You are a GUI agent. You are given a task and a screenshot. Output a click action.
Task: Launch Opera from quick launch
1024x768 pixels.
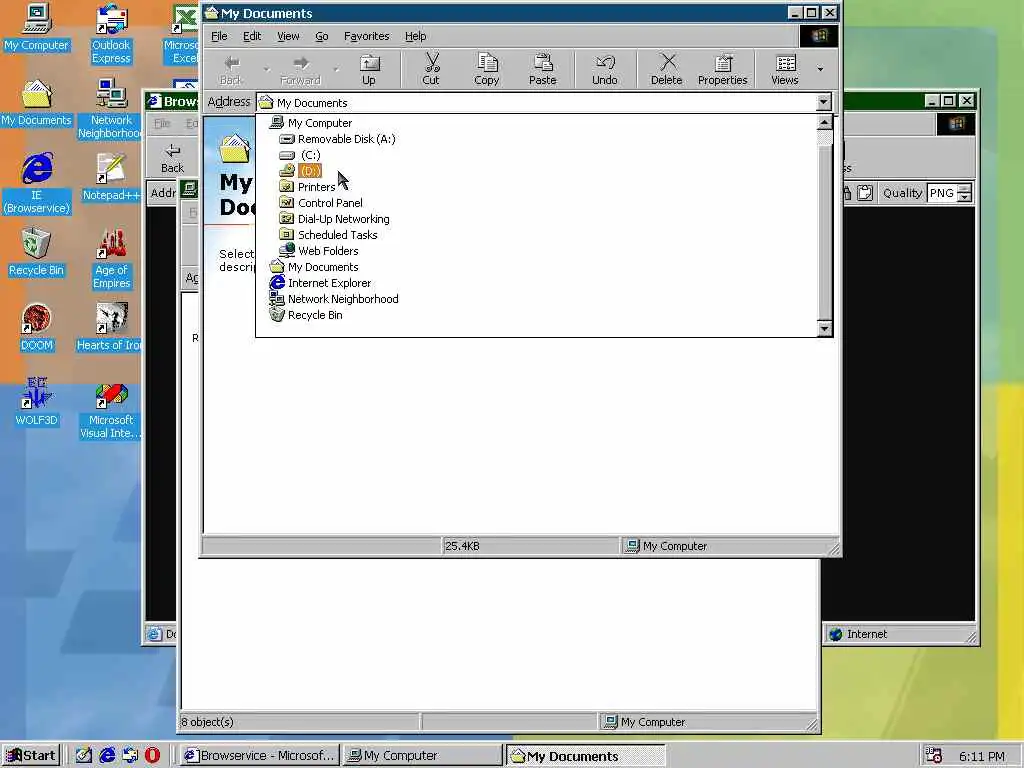153,756
